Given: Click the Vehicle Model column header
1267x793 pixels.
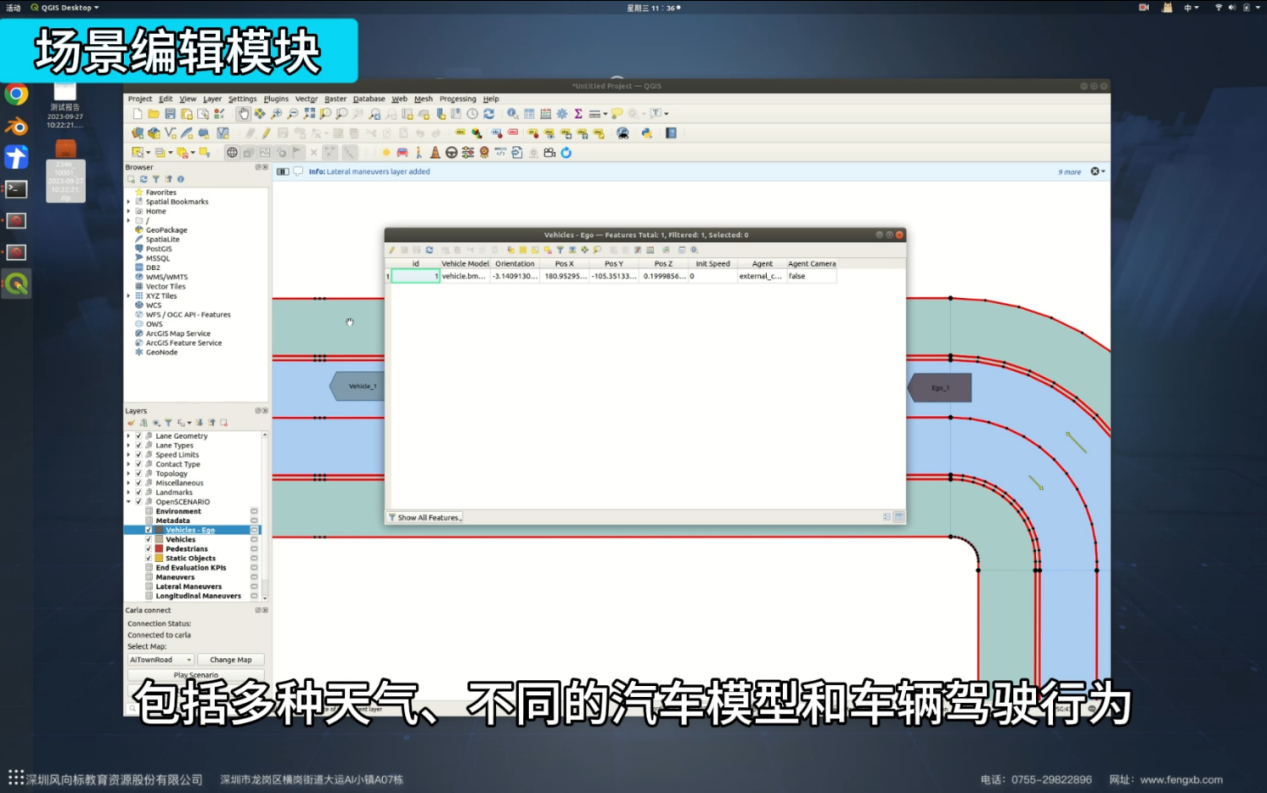Looking at the screenshot, I should coord(465,264).
